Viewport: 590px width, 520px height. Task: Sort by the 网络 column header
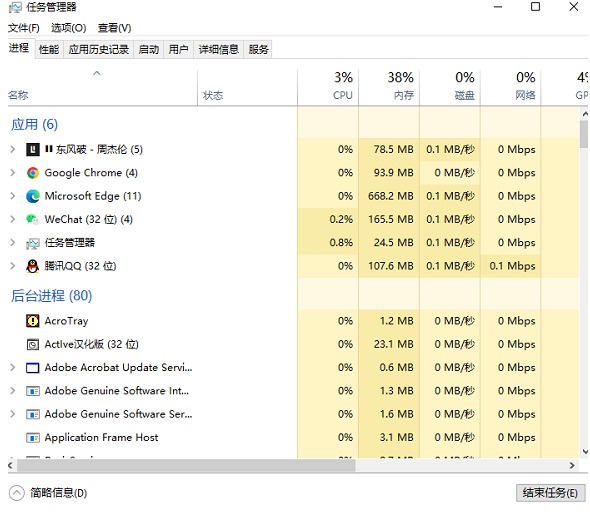pos(511,87)
